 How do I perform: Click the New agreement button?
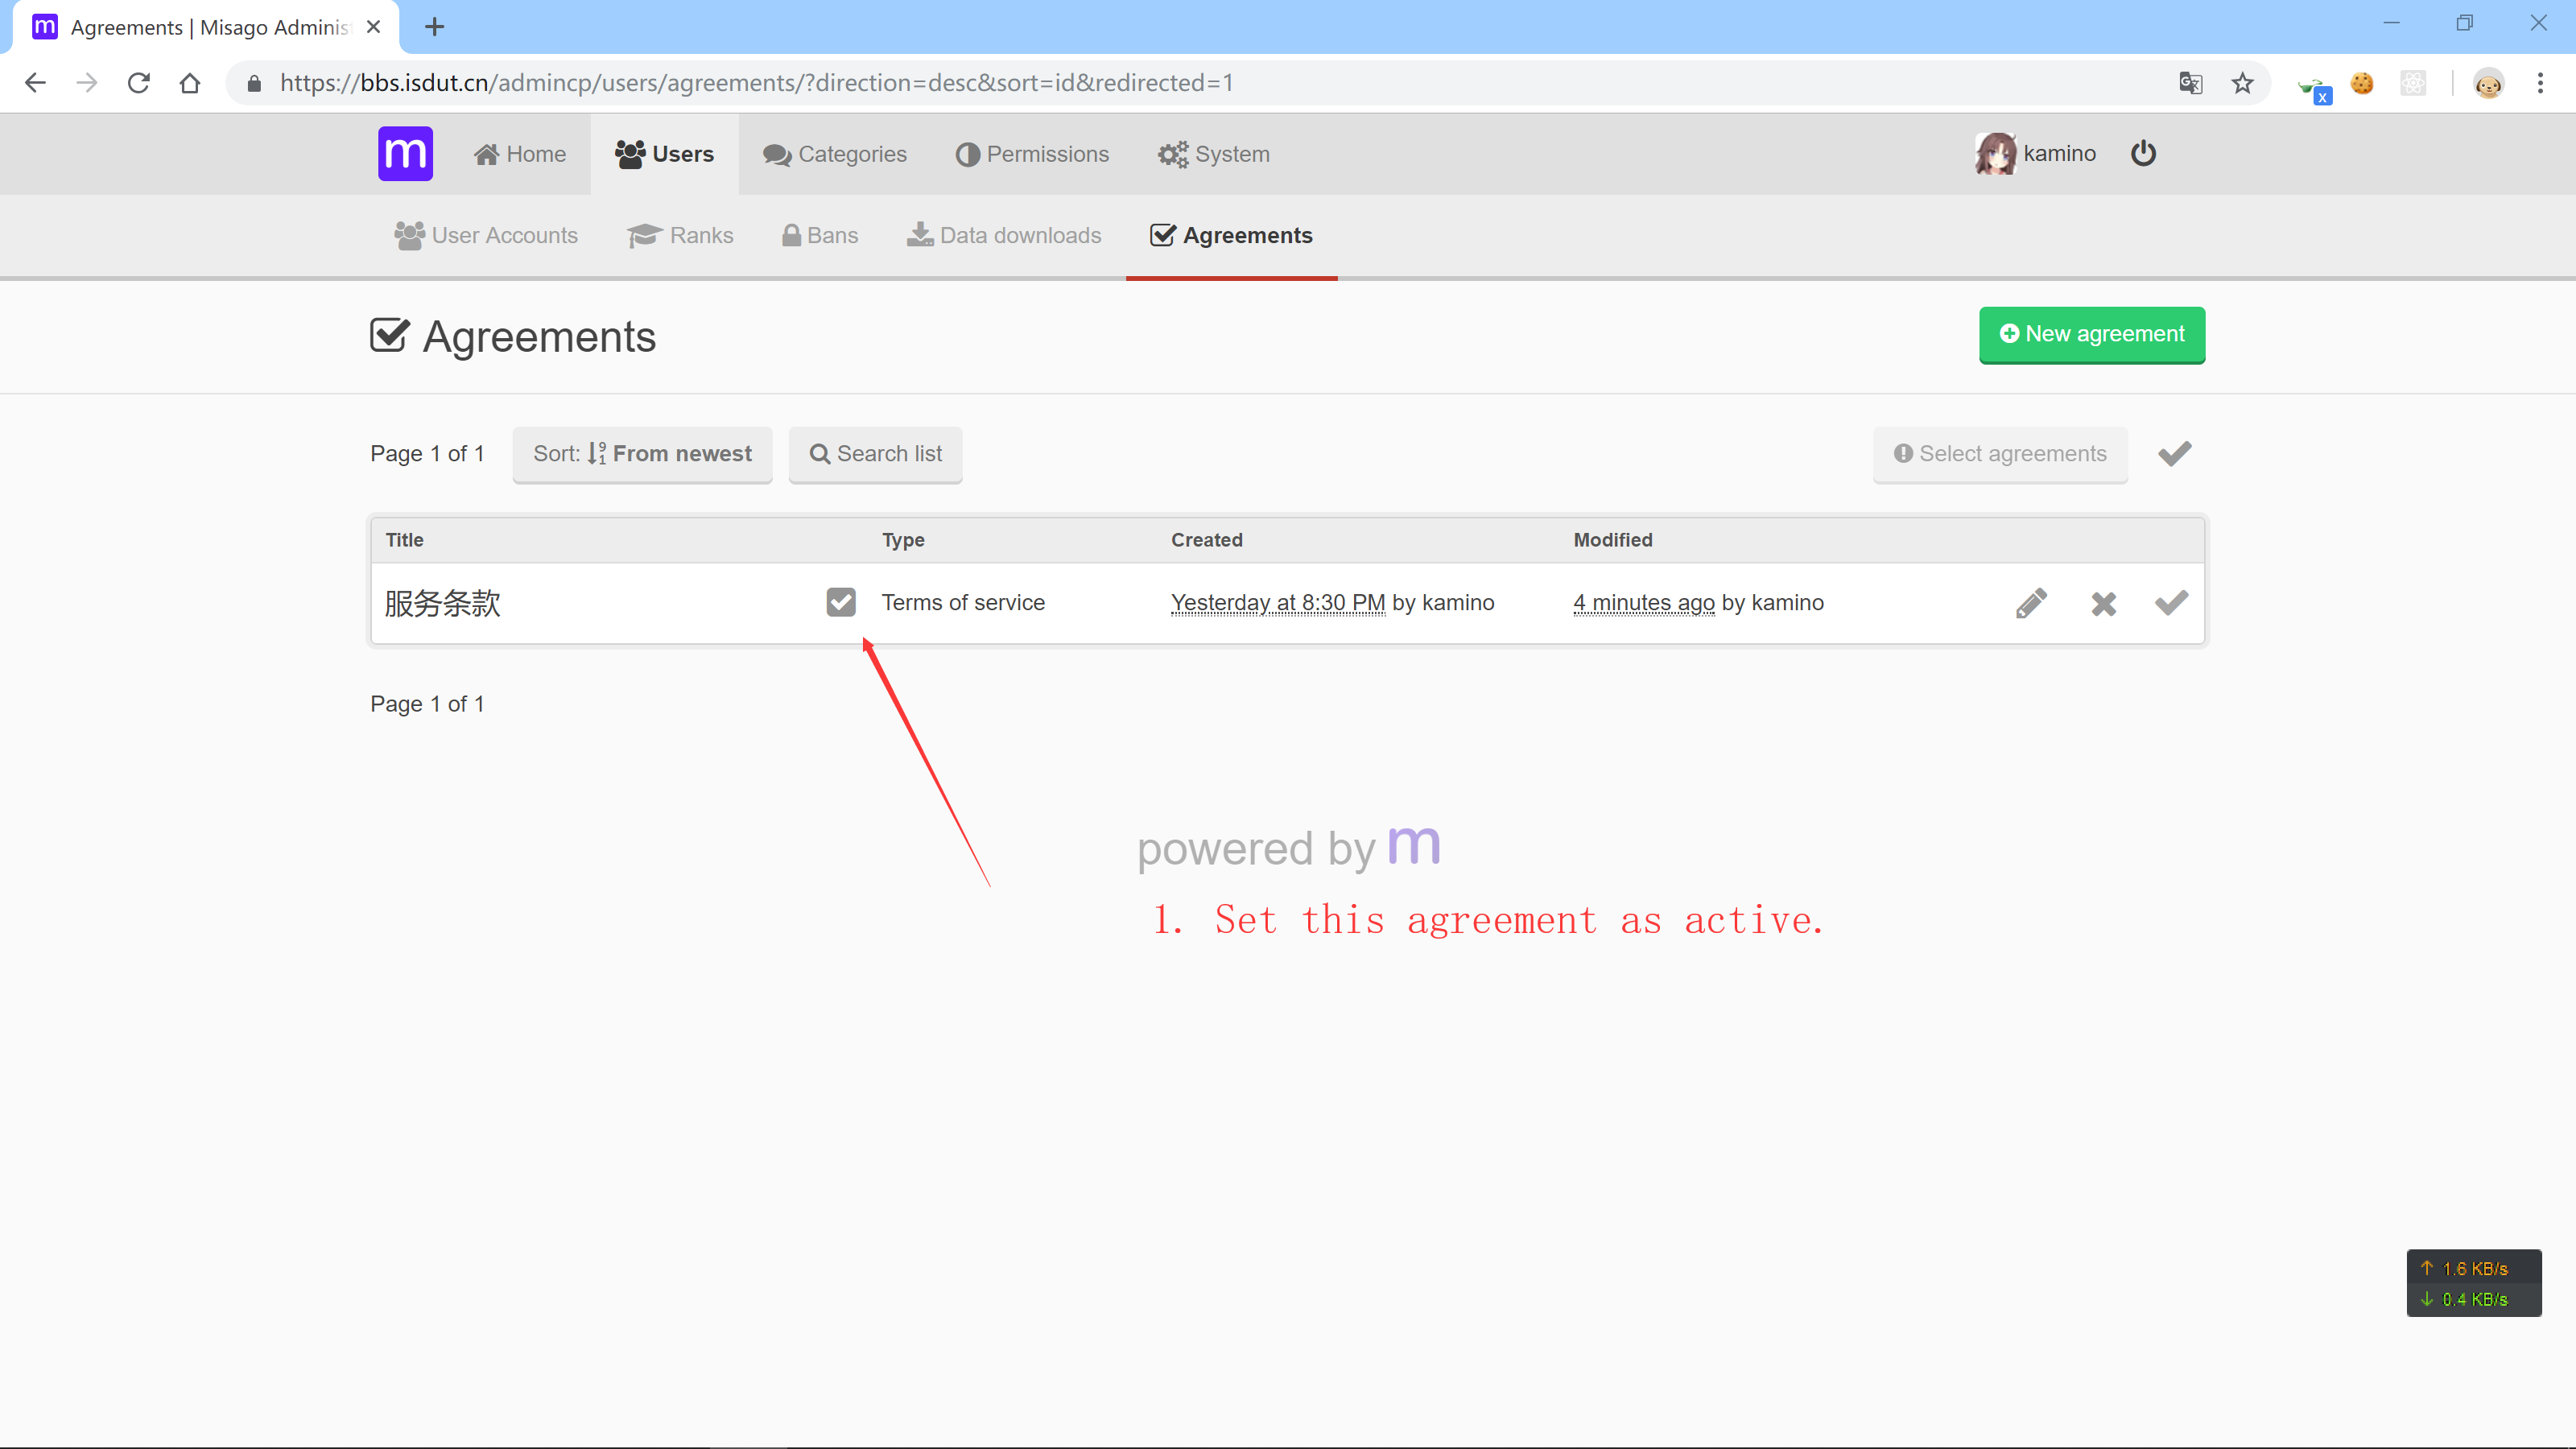point(2092,334)
